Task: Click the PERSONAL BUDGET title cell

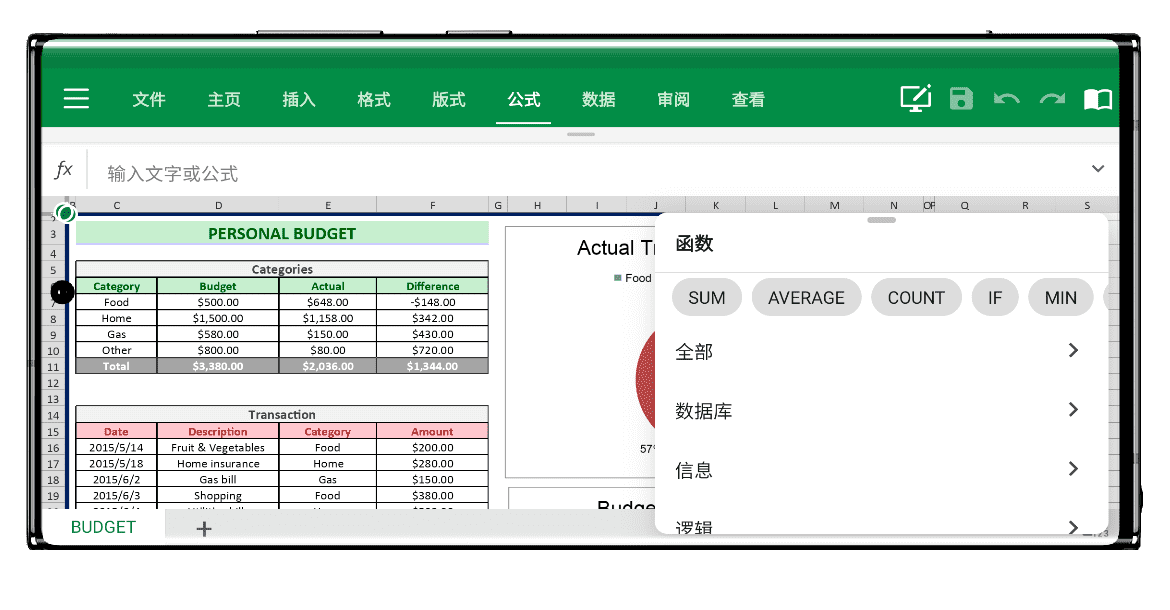Action: tap(282, 233)
